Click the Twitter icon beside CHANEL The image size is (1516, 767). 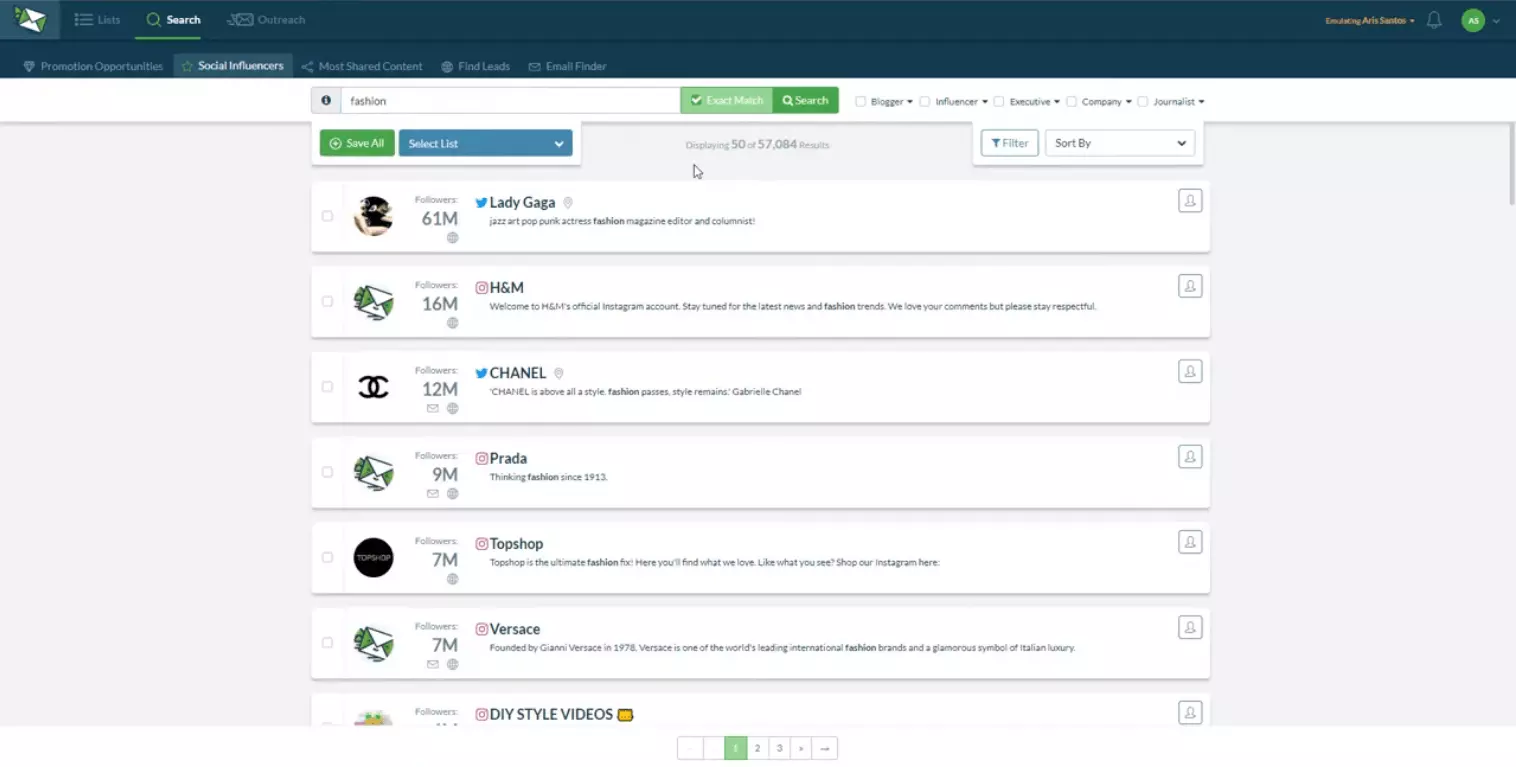pos(481,373)
